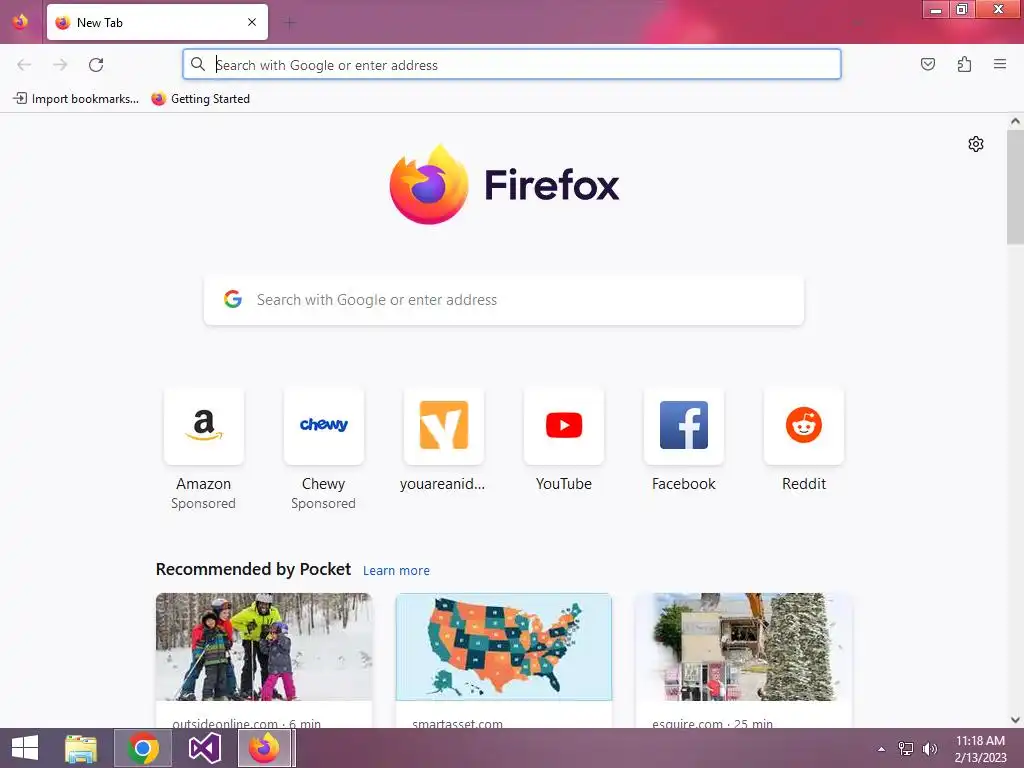Open the Chewy sponsored shortcut

pyautogui.click(x=323, y=449)
